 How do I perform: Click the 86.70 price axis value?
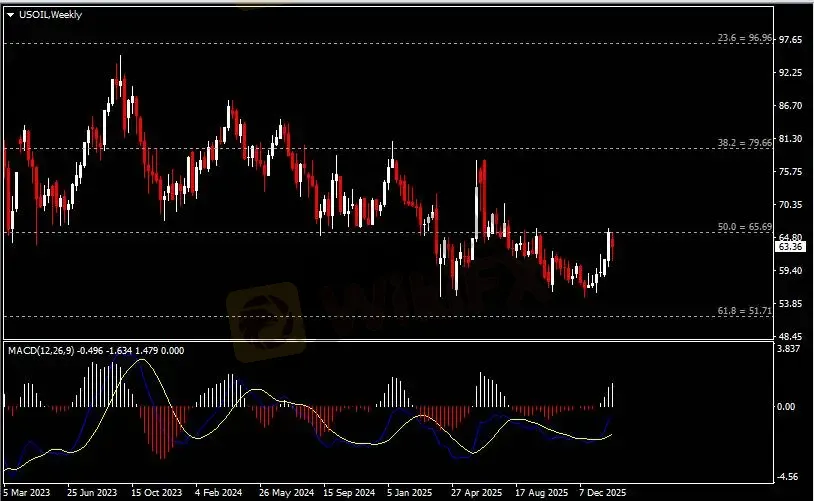(x=791, y=105)
